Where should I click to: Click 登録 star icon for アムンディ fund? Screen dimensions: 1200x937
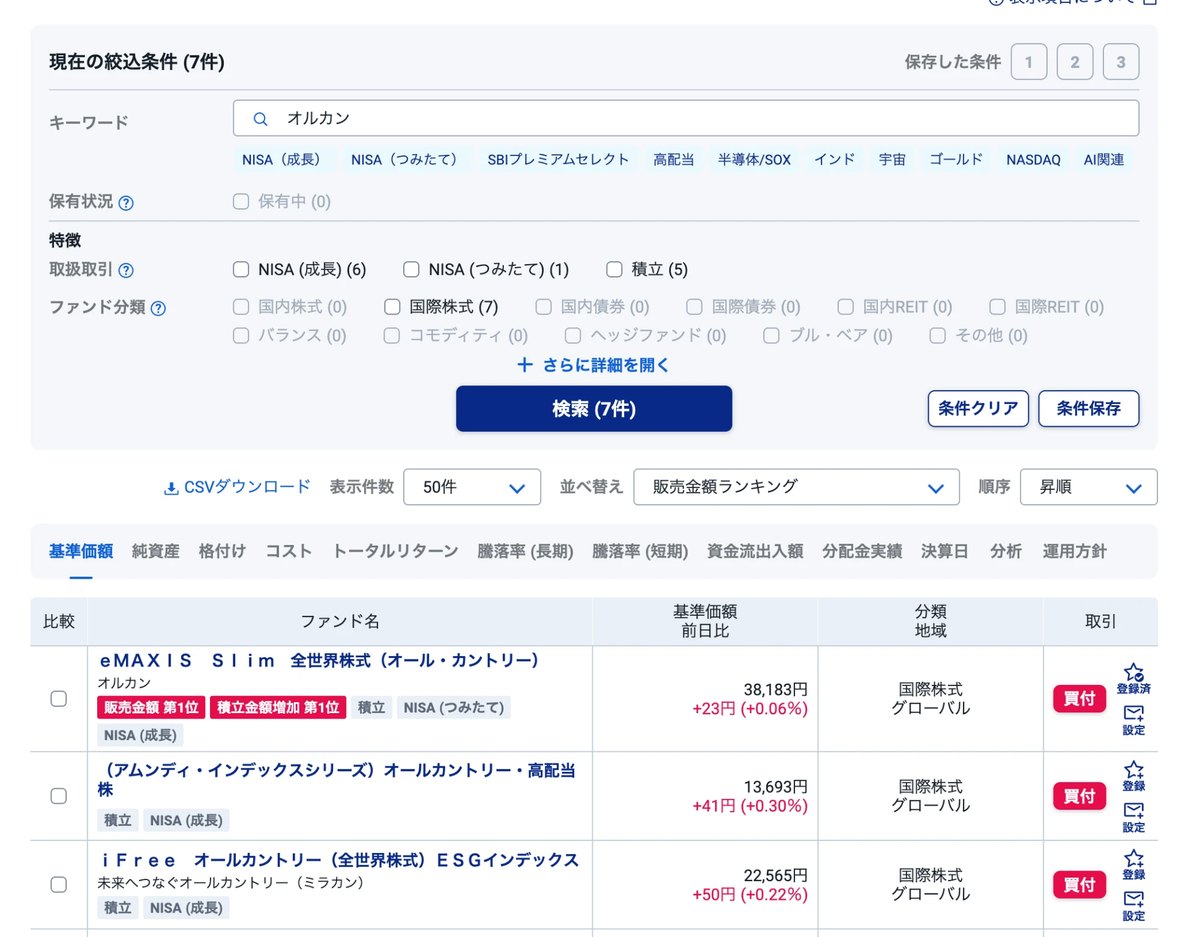[1133, 770]
